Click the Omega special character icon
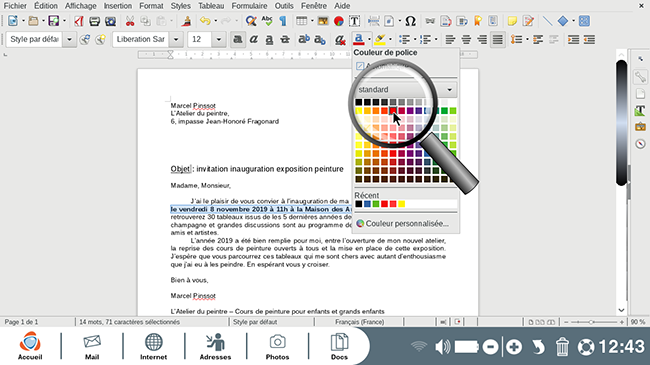 [410, 21]
